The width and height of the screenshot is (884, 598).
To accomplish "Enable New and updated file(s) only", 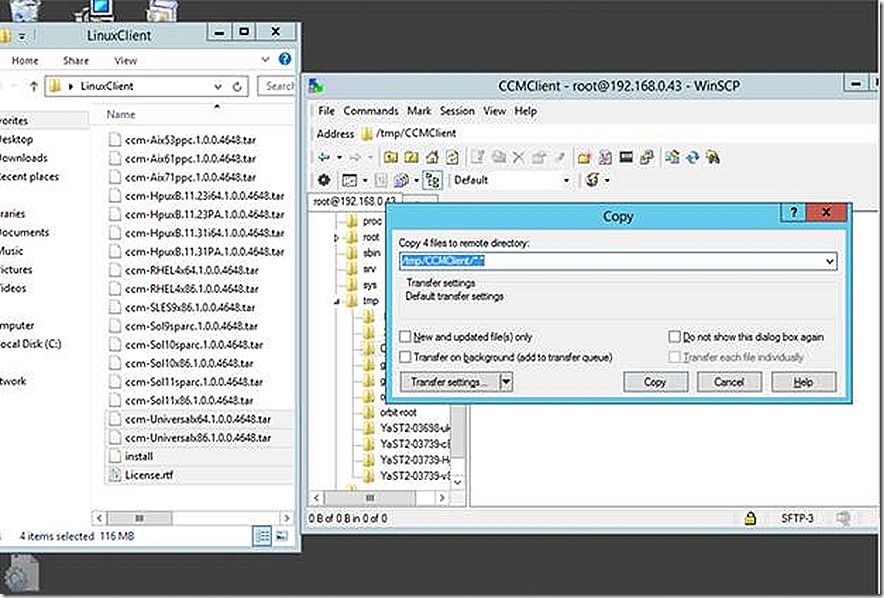I will pyautogui.click(x=405, y=337).
